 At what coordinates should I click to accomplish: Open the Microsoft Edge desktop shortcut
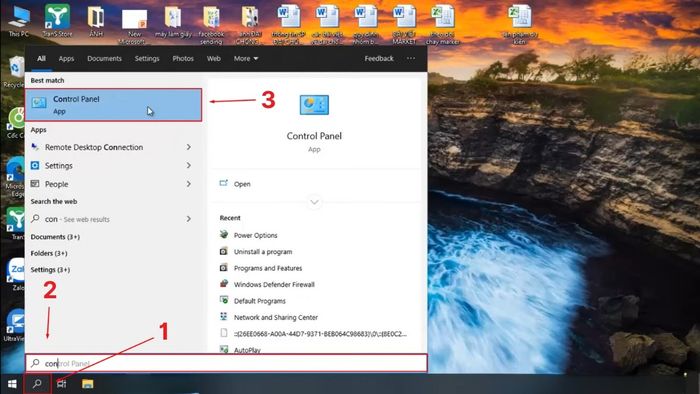pos(15,176)
